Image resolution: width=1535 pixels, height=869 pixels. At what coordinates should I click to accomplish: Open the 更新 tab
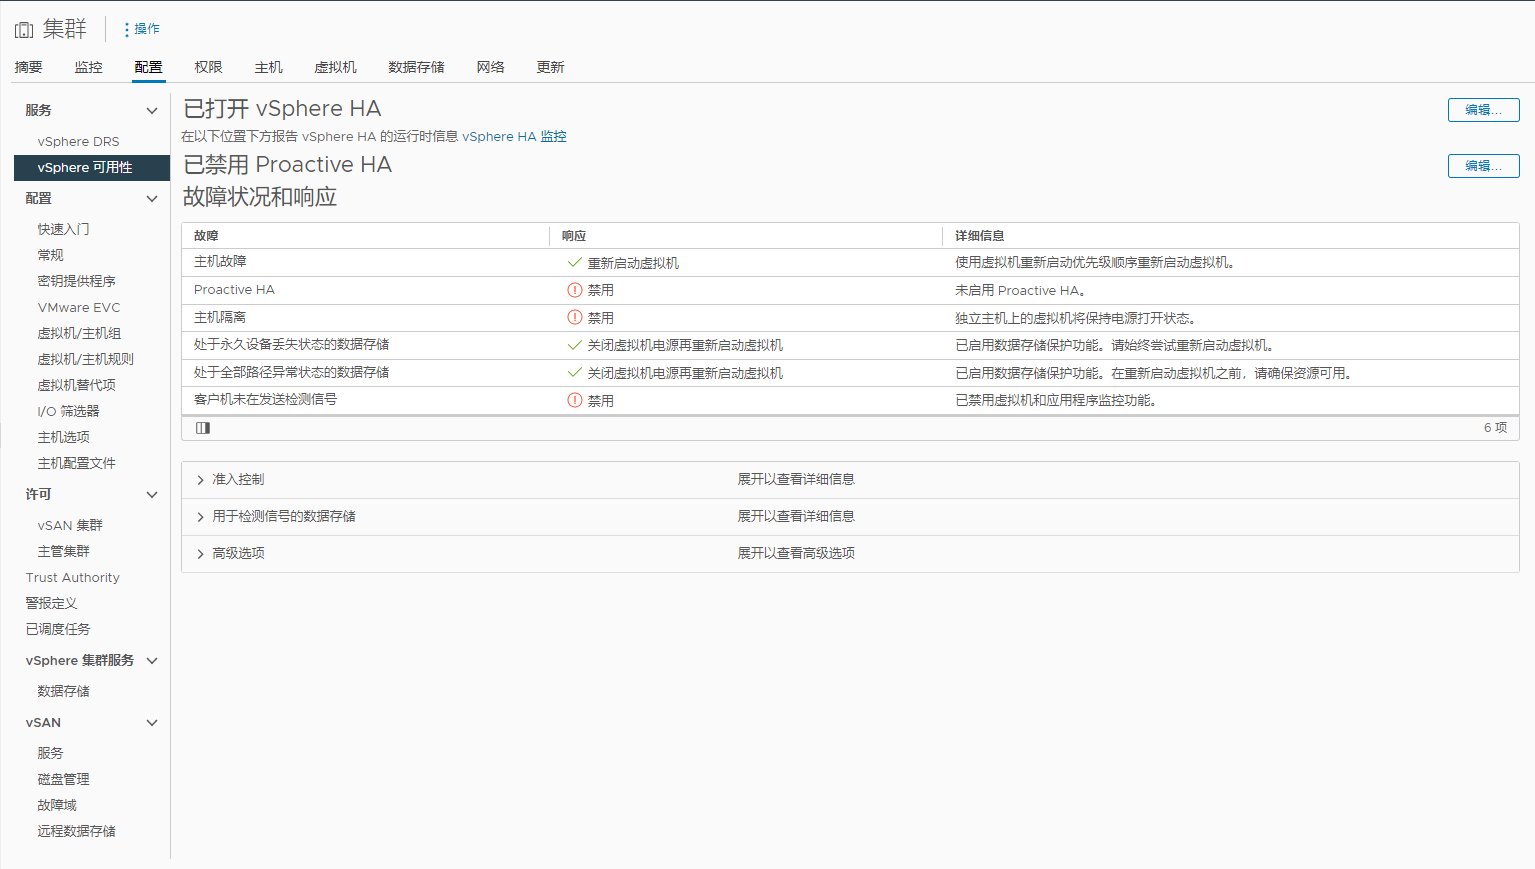point(550,67)
